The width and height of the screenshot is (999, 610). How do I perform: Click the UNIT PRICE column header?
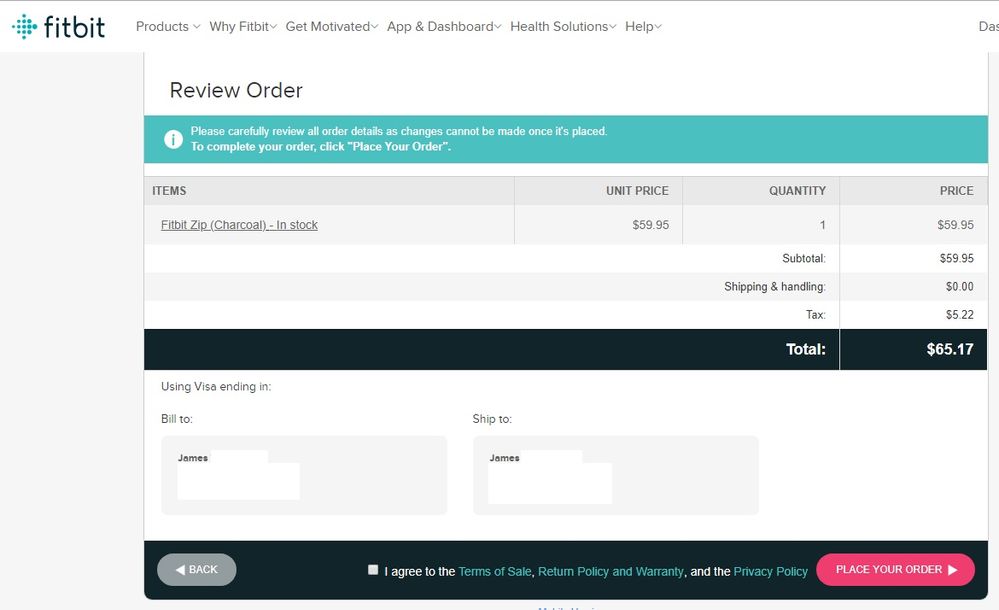(637, 191)
